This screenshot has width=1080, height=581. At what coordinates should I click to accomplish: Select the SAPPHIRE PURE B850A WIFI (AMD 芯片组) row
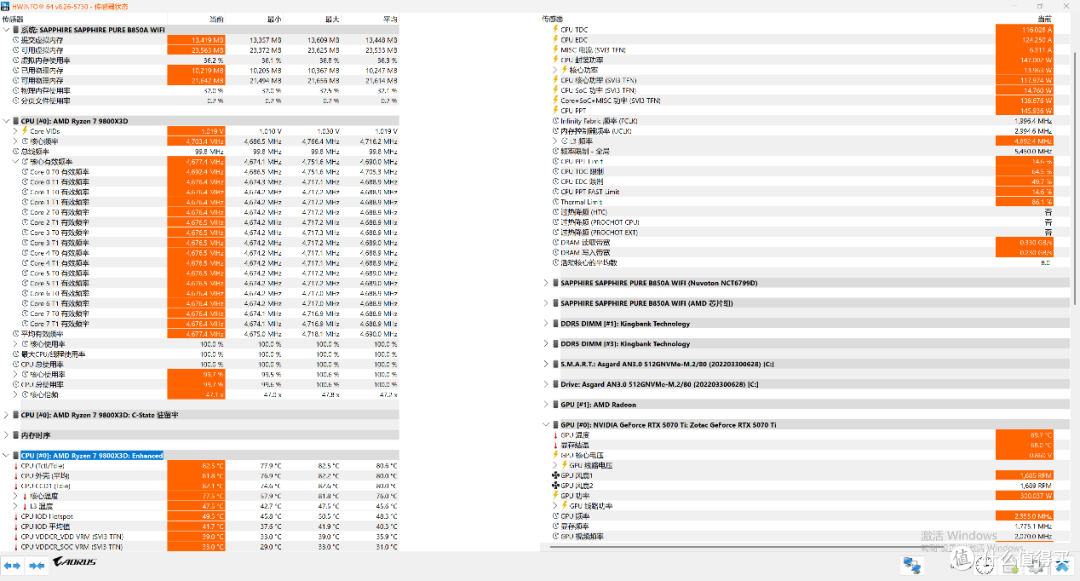click(806, 303)
